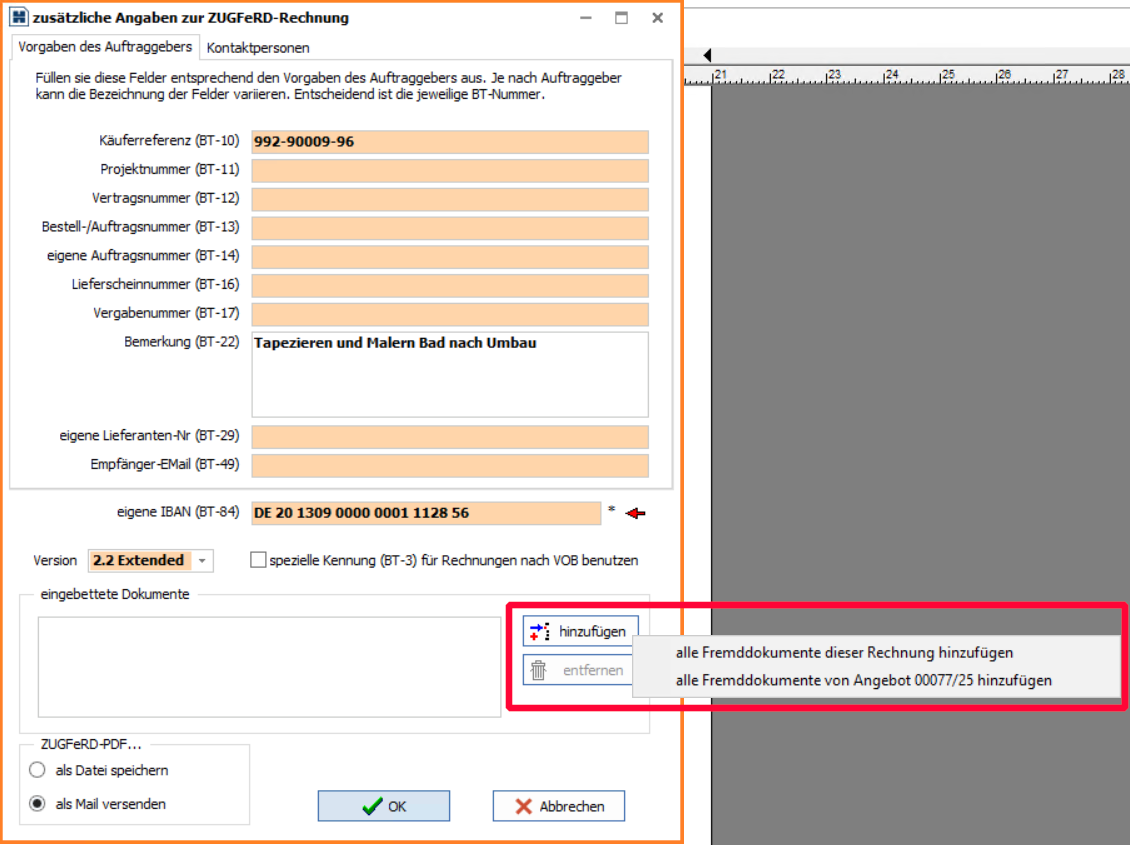Image resolution: width=1130 pixels, height=845 pixels.
Task: Enable special BT-3 VOB identifier checkbox
Action: tap(258, 560)
